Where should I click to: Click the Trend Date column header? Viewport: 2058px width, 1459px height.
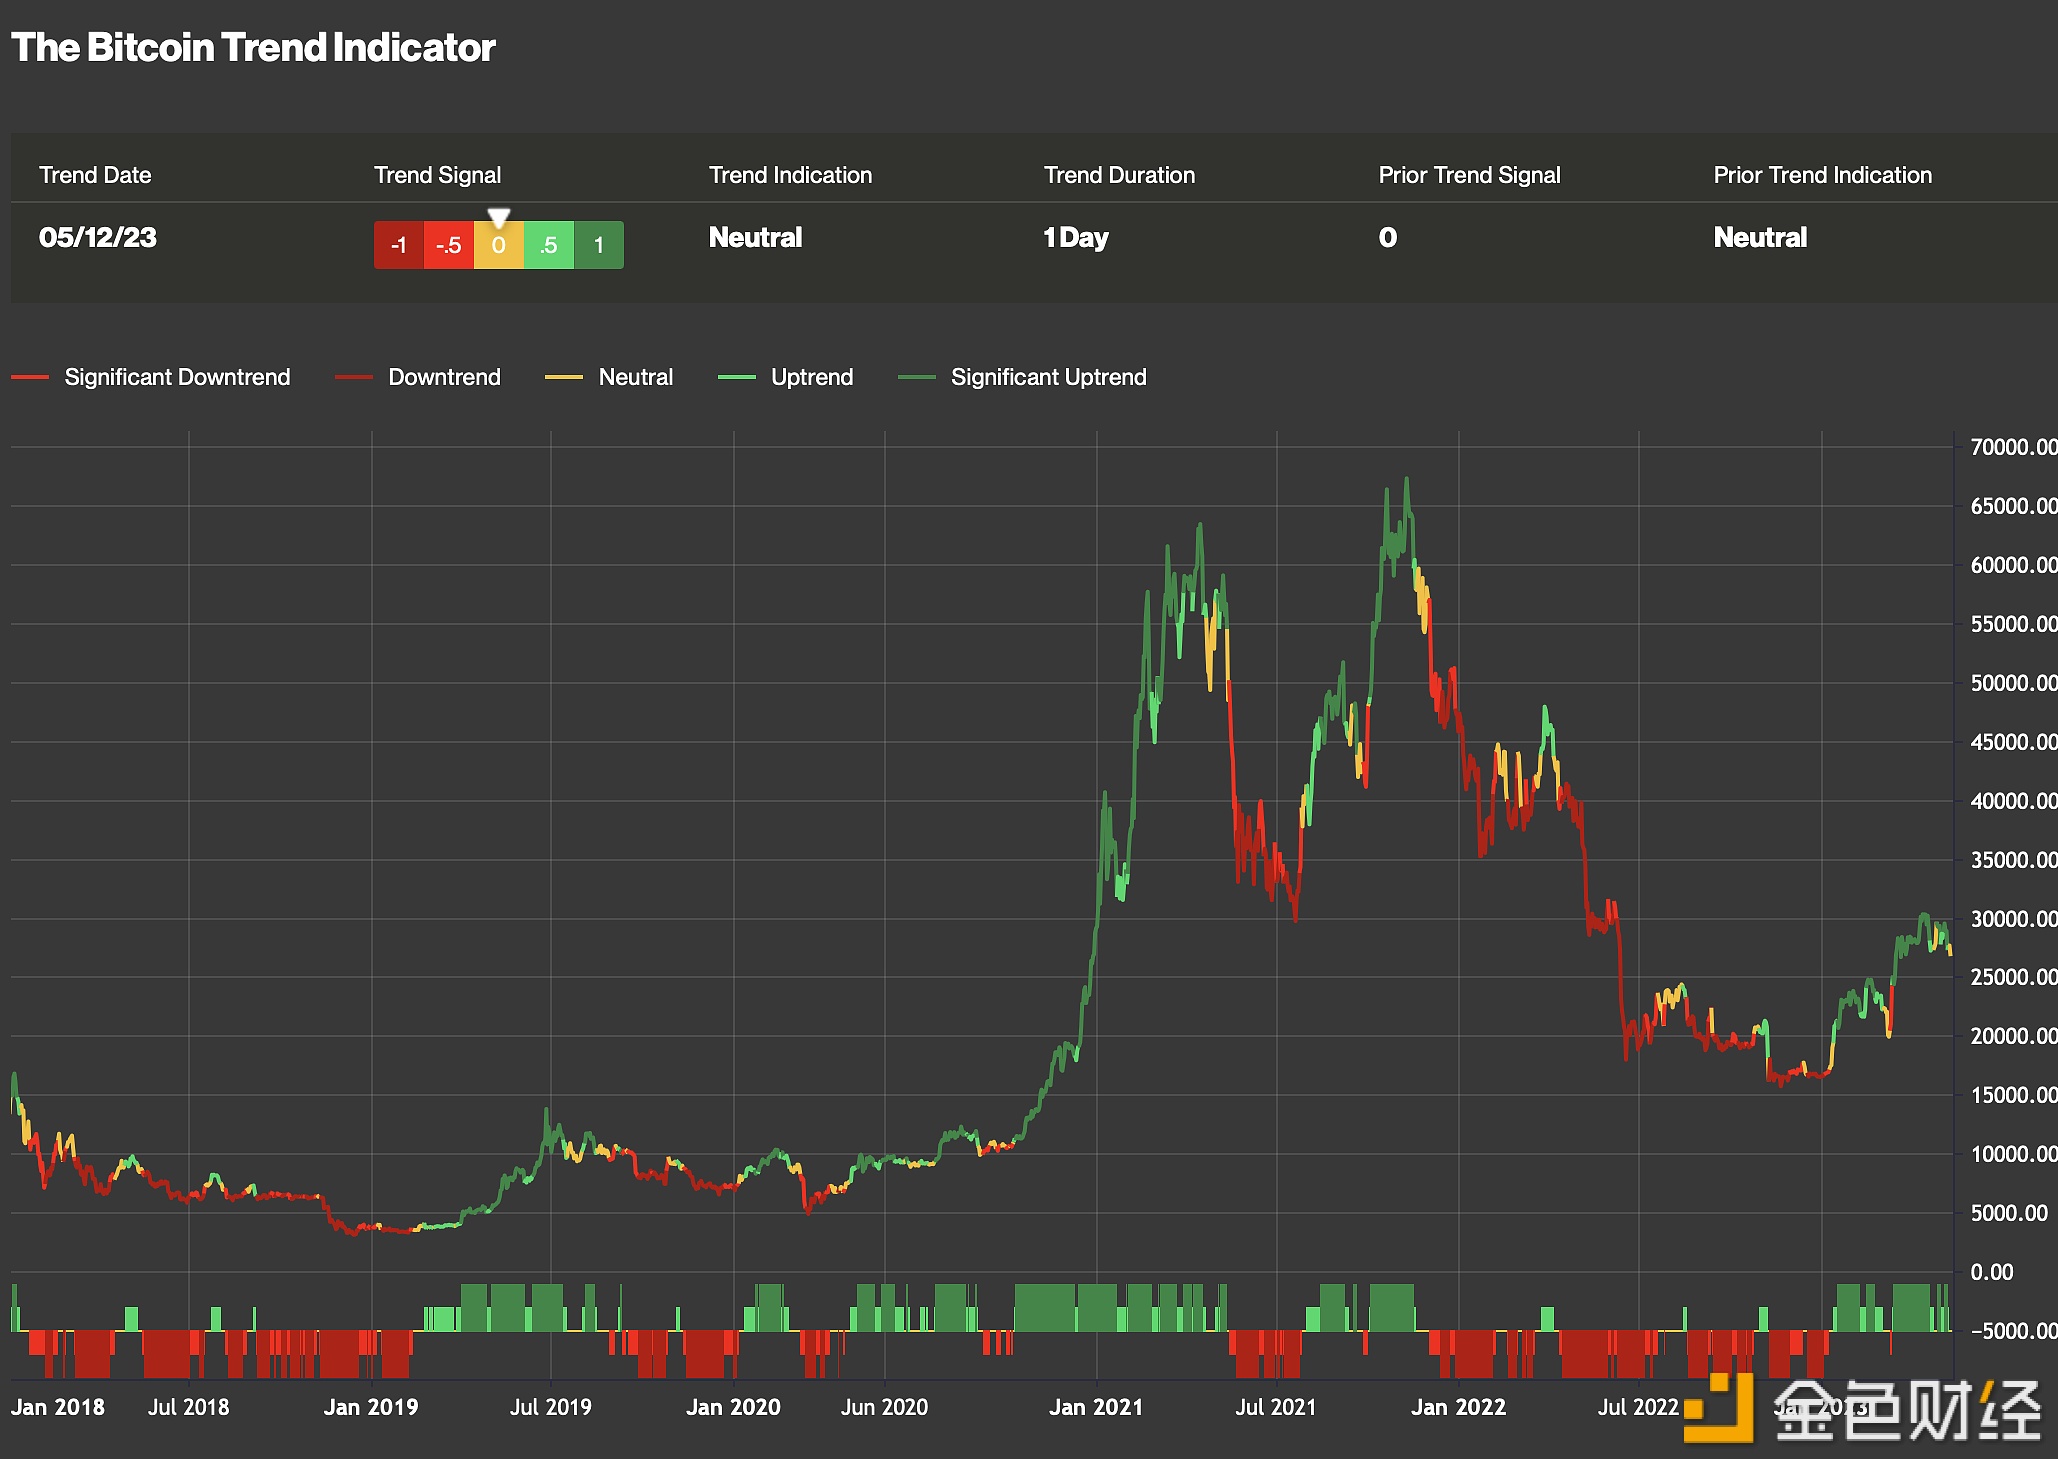95,175
